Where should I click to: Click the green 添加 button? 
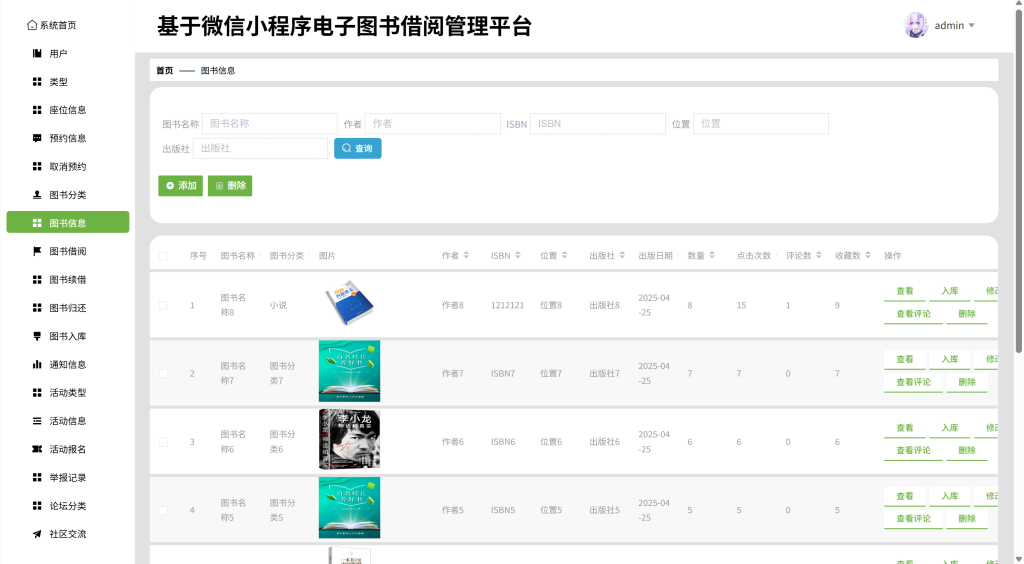180,185
